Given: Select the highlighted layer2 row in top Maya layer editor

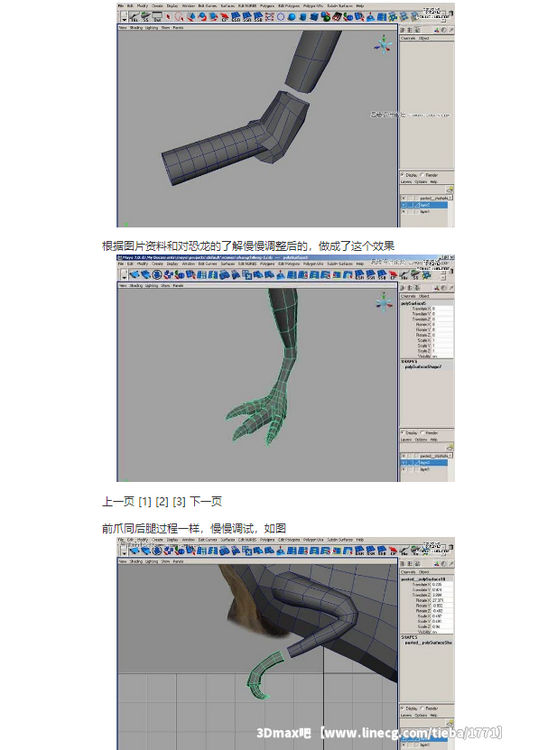Looking at the screenshot, I should 424,205.
